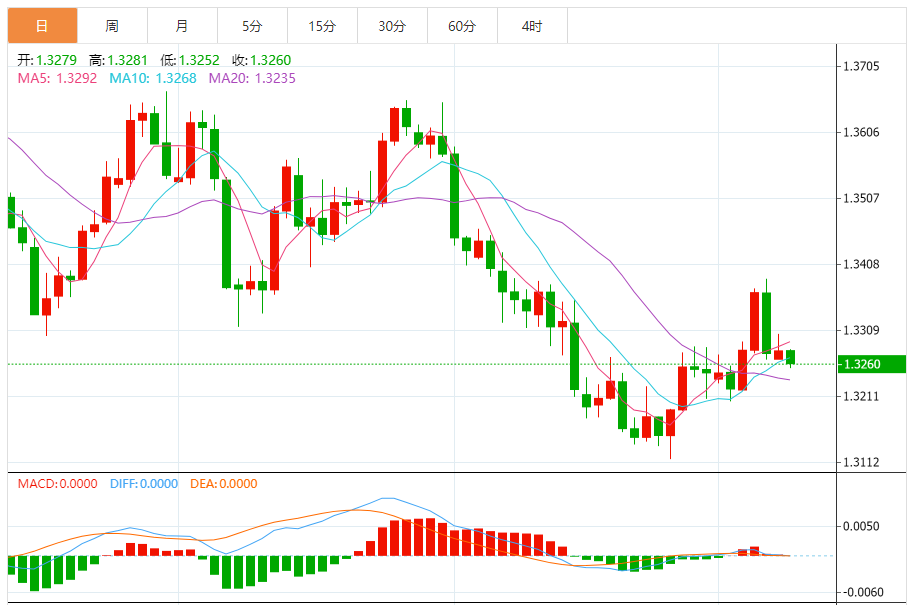
Task: Click the DIFF:0.0000 label
Action: click(x=144, y=484)
